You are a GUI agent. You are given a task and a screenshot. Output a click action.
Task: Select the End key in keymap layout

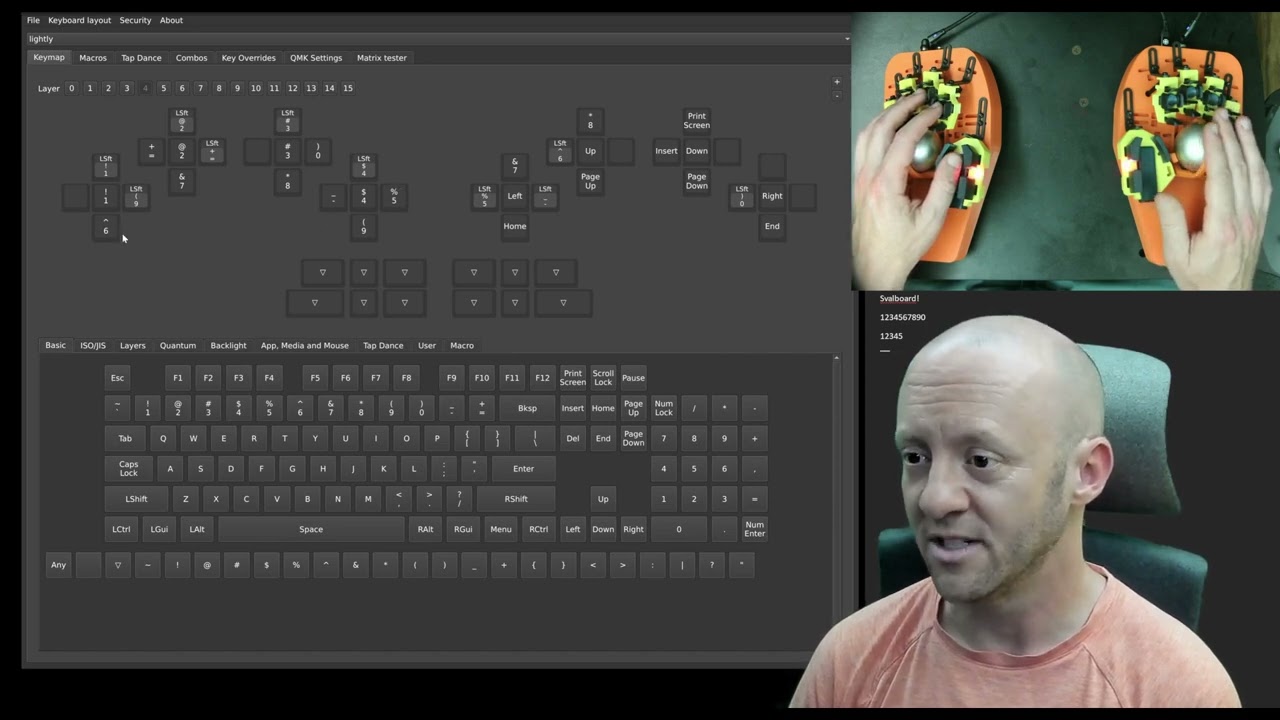point(772,226)
